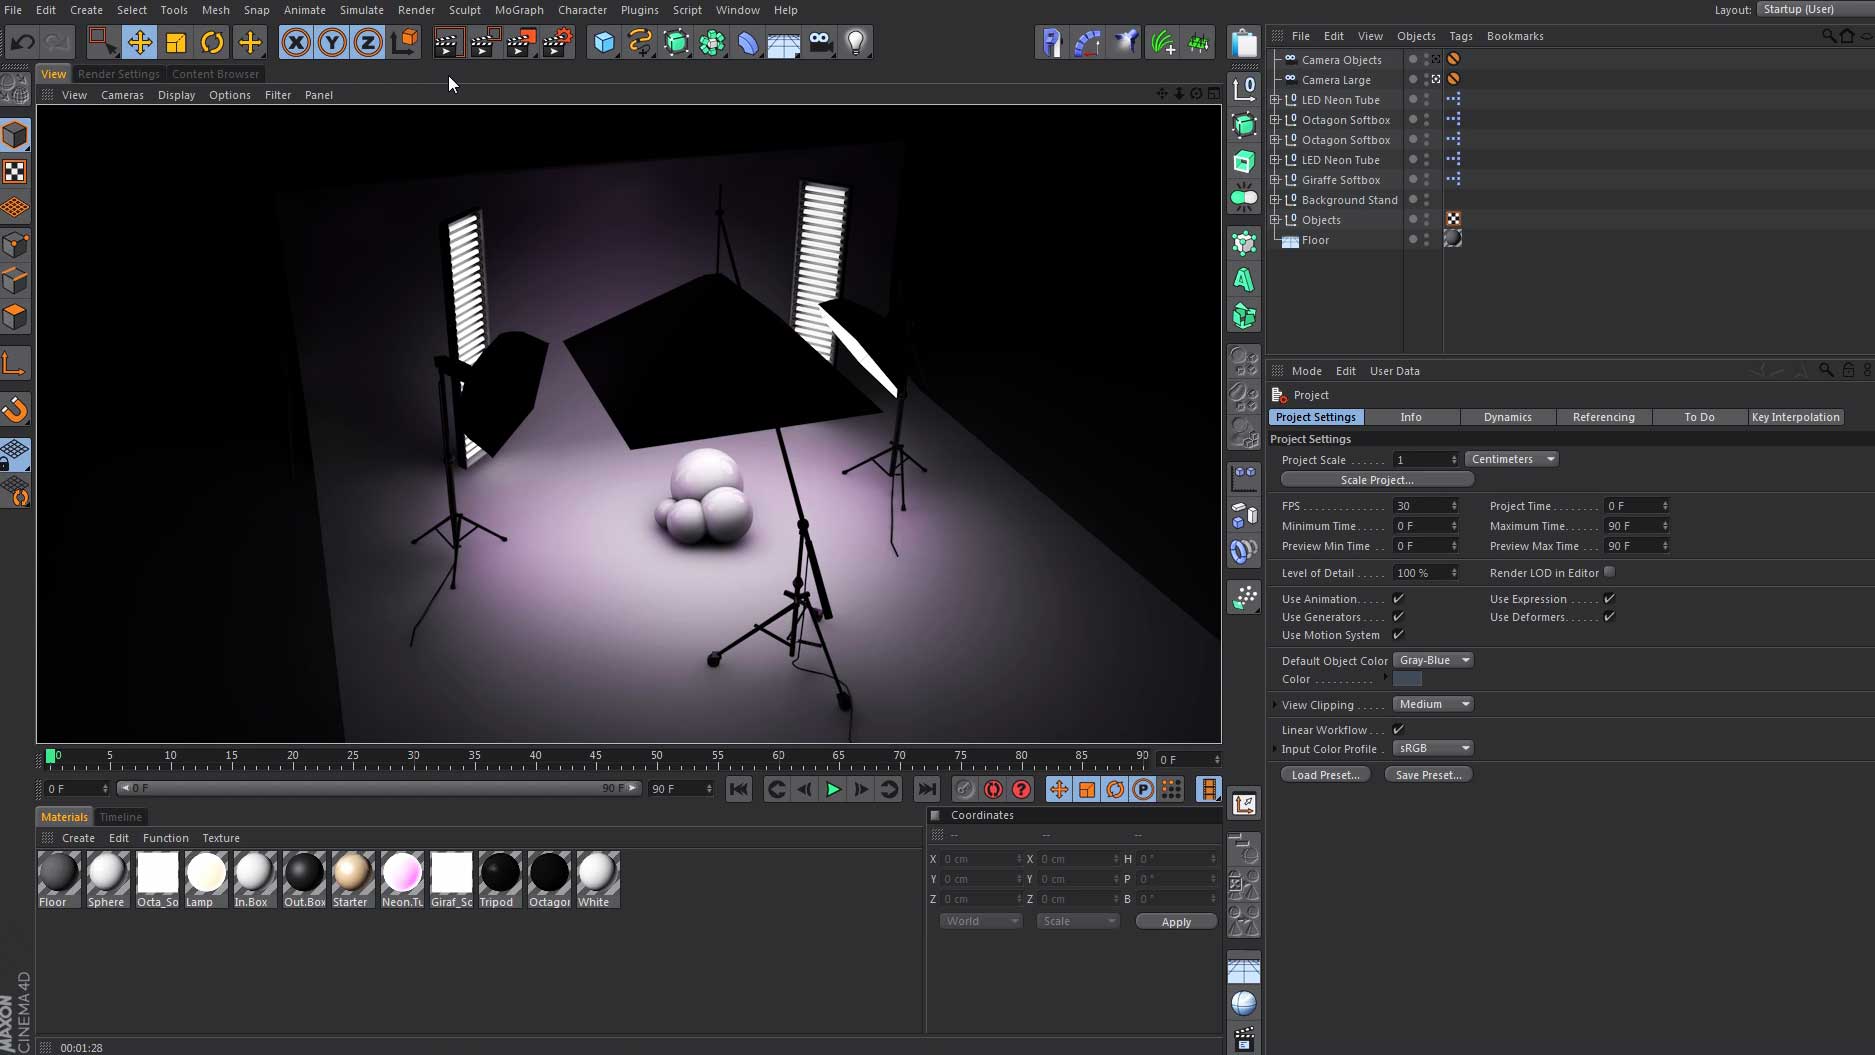This screenshot has height=1055, width=1875.
Task: Enable Render LOD in Editor checkbox
Action: 1609,572
